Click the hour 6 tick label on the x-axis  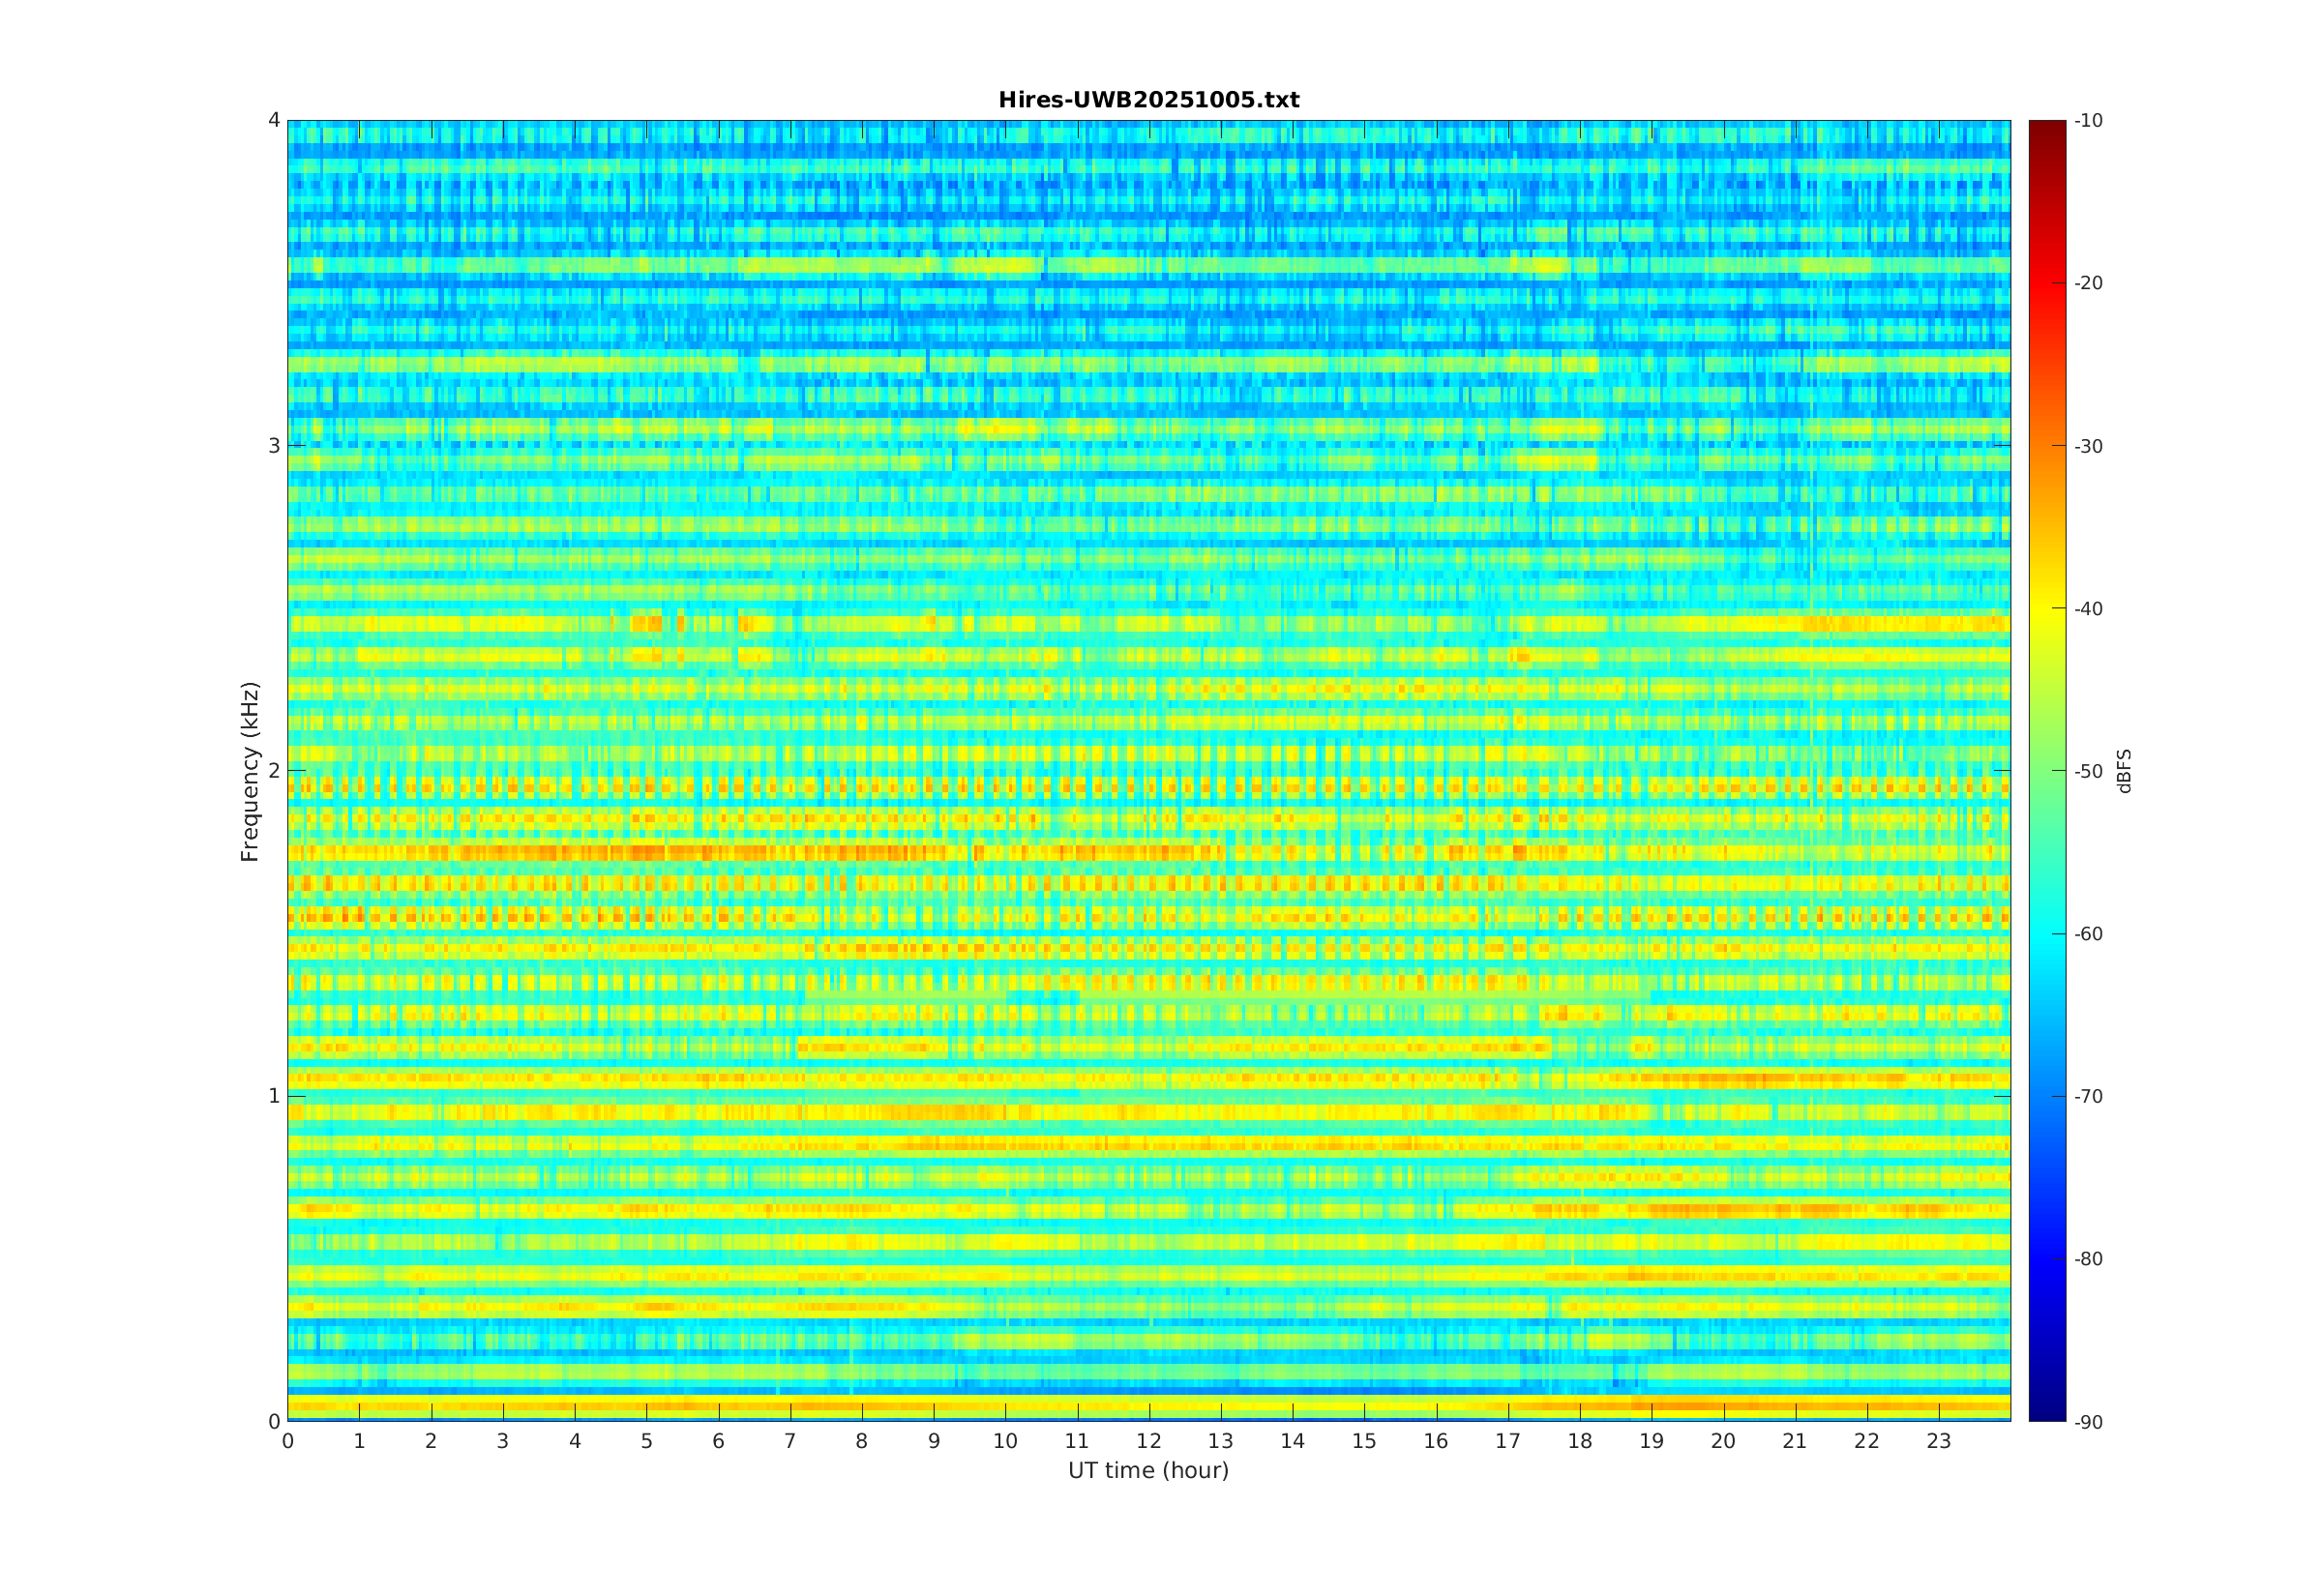tap(718, 1441)
